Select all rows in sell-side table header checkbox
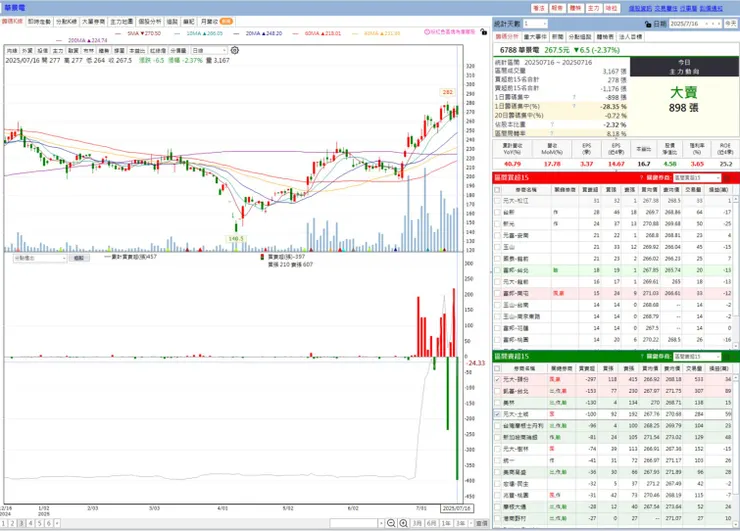Image resolution: width=740 pixels, height=531 pixels. tap(497, 368)
